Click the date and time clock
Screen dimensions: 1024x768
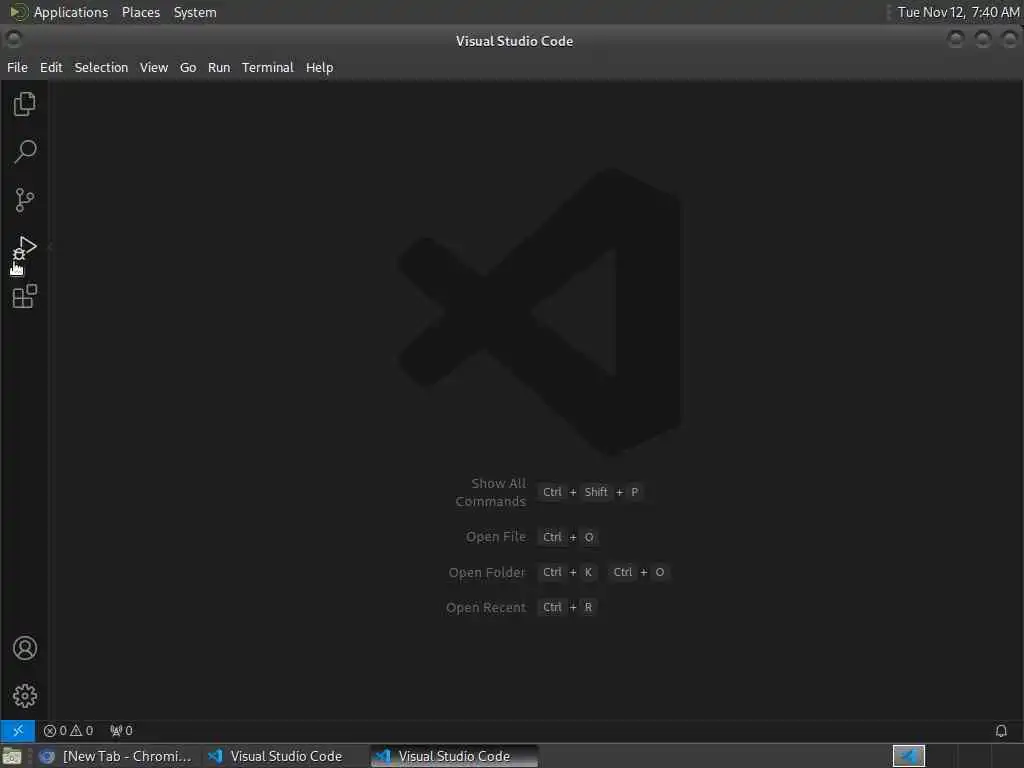(958, 12)
